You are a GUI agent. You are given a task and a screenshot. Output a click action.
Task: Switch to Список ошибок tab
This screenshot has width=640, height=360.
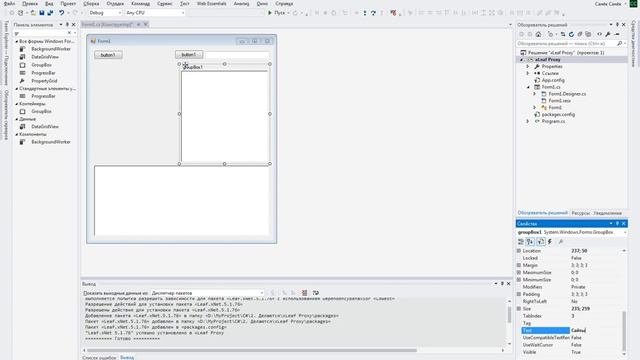(x=99, y=358)
